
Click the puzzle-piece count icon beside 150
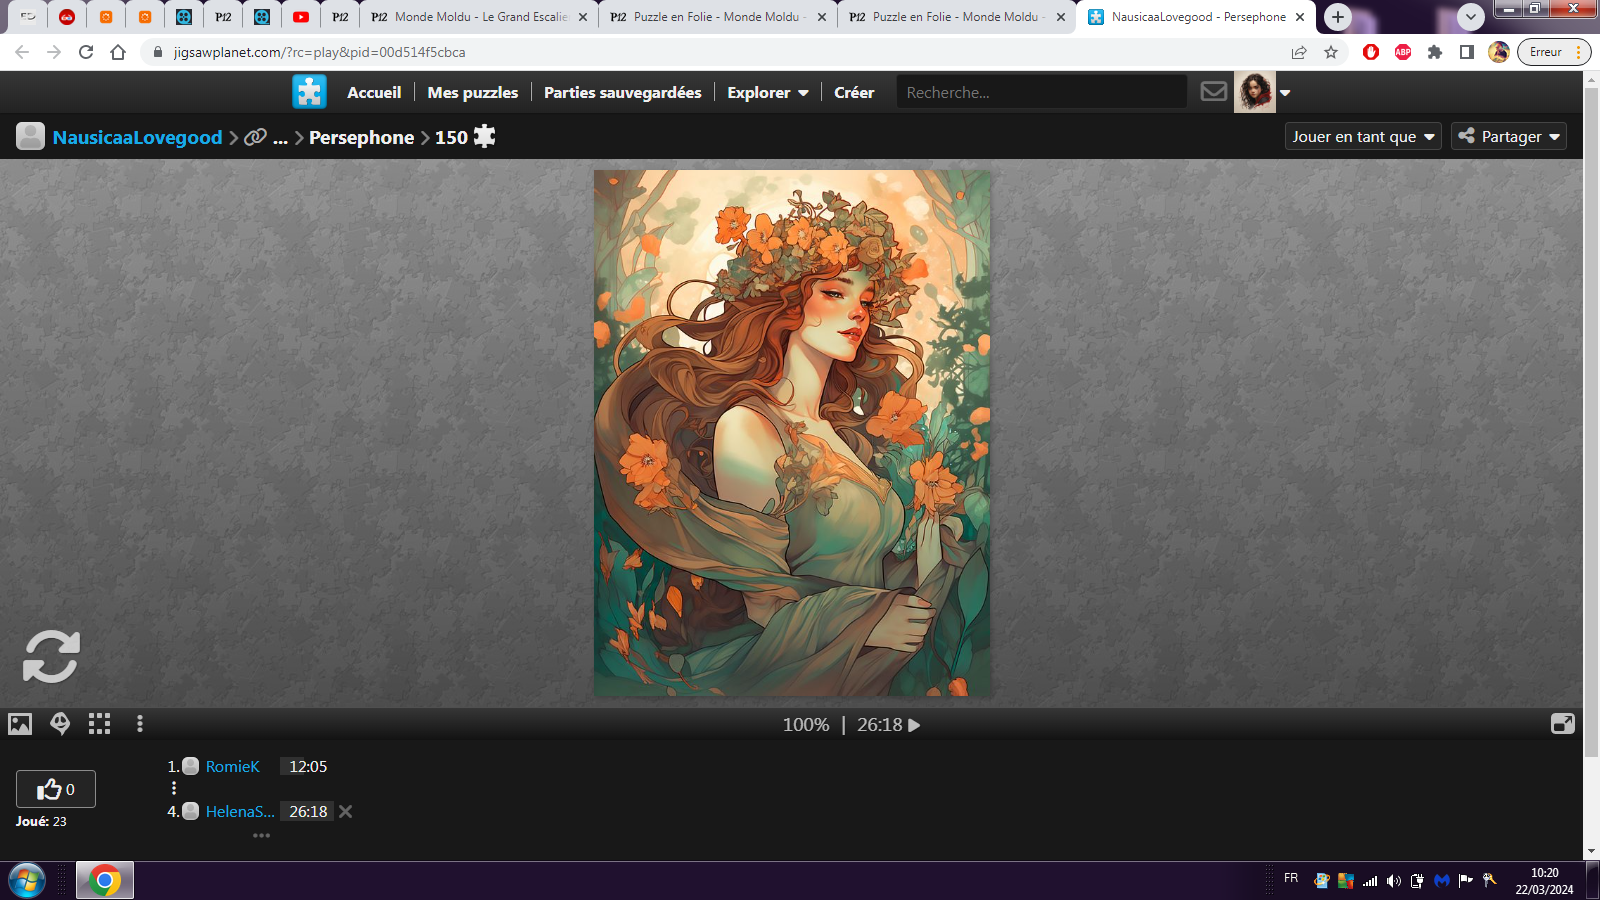click(485, 136)
